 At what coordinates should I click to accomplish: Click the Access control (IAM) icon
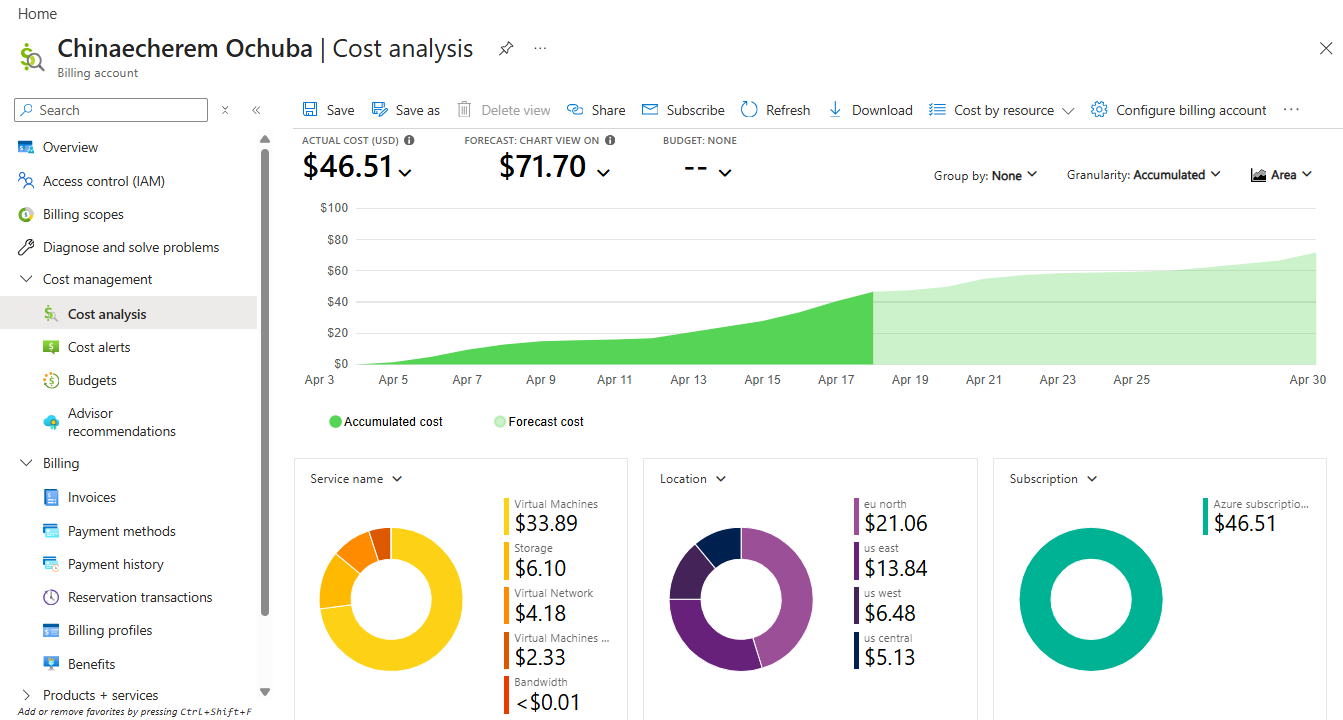pyautogui.click(x=26, y=181)
